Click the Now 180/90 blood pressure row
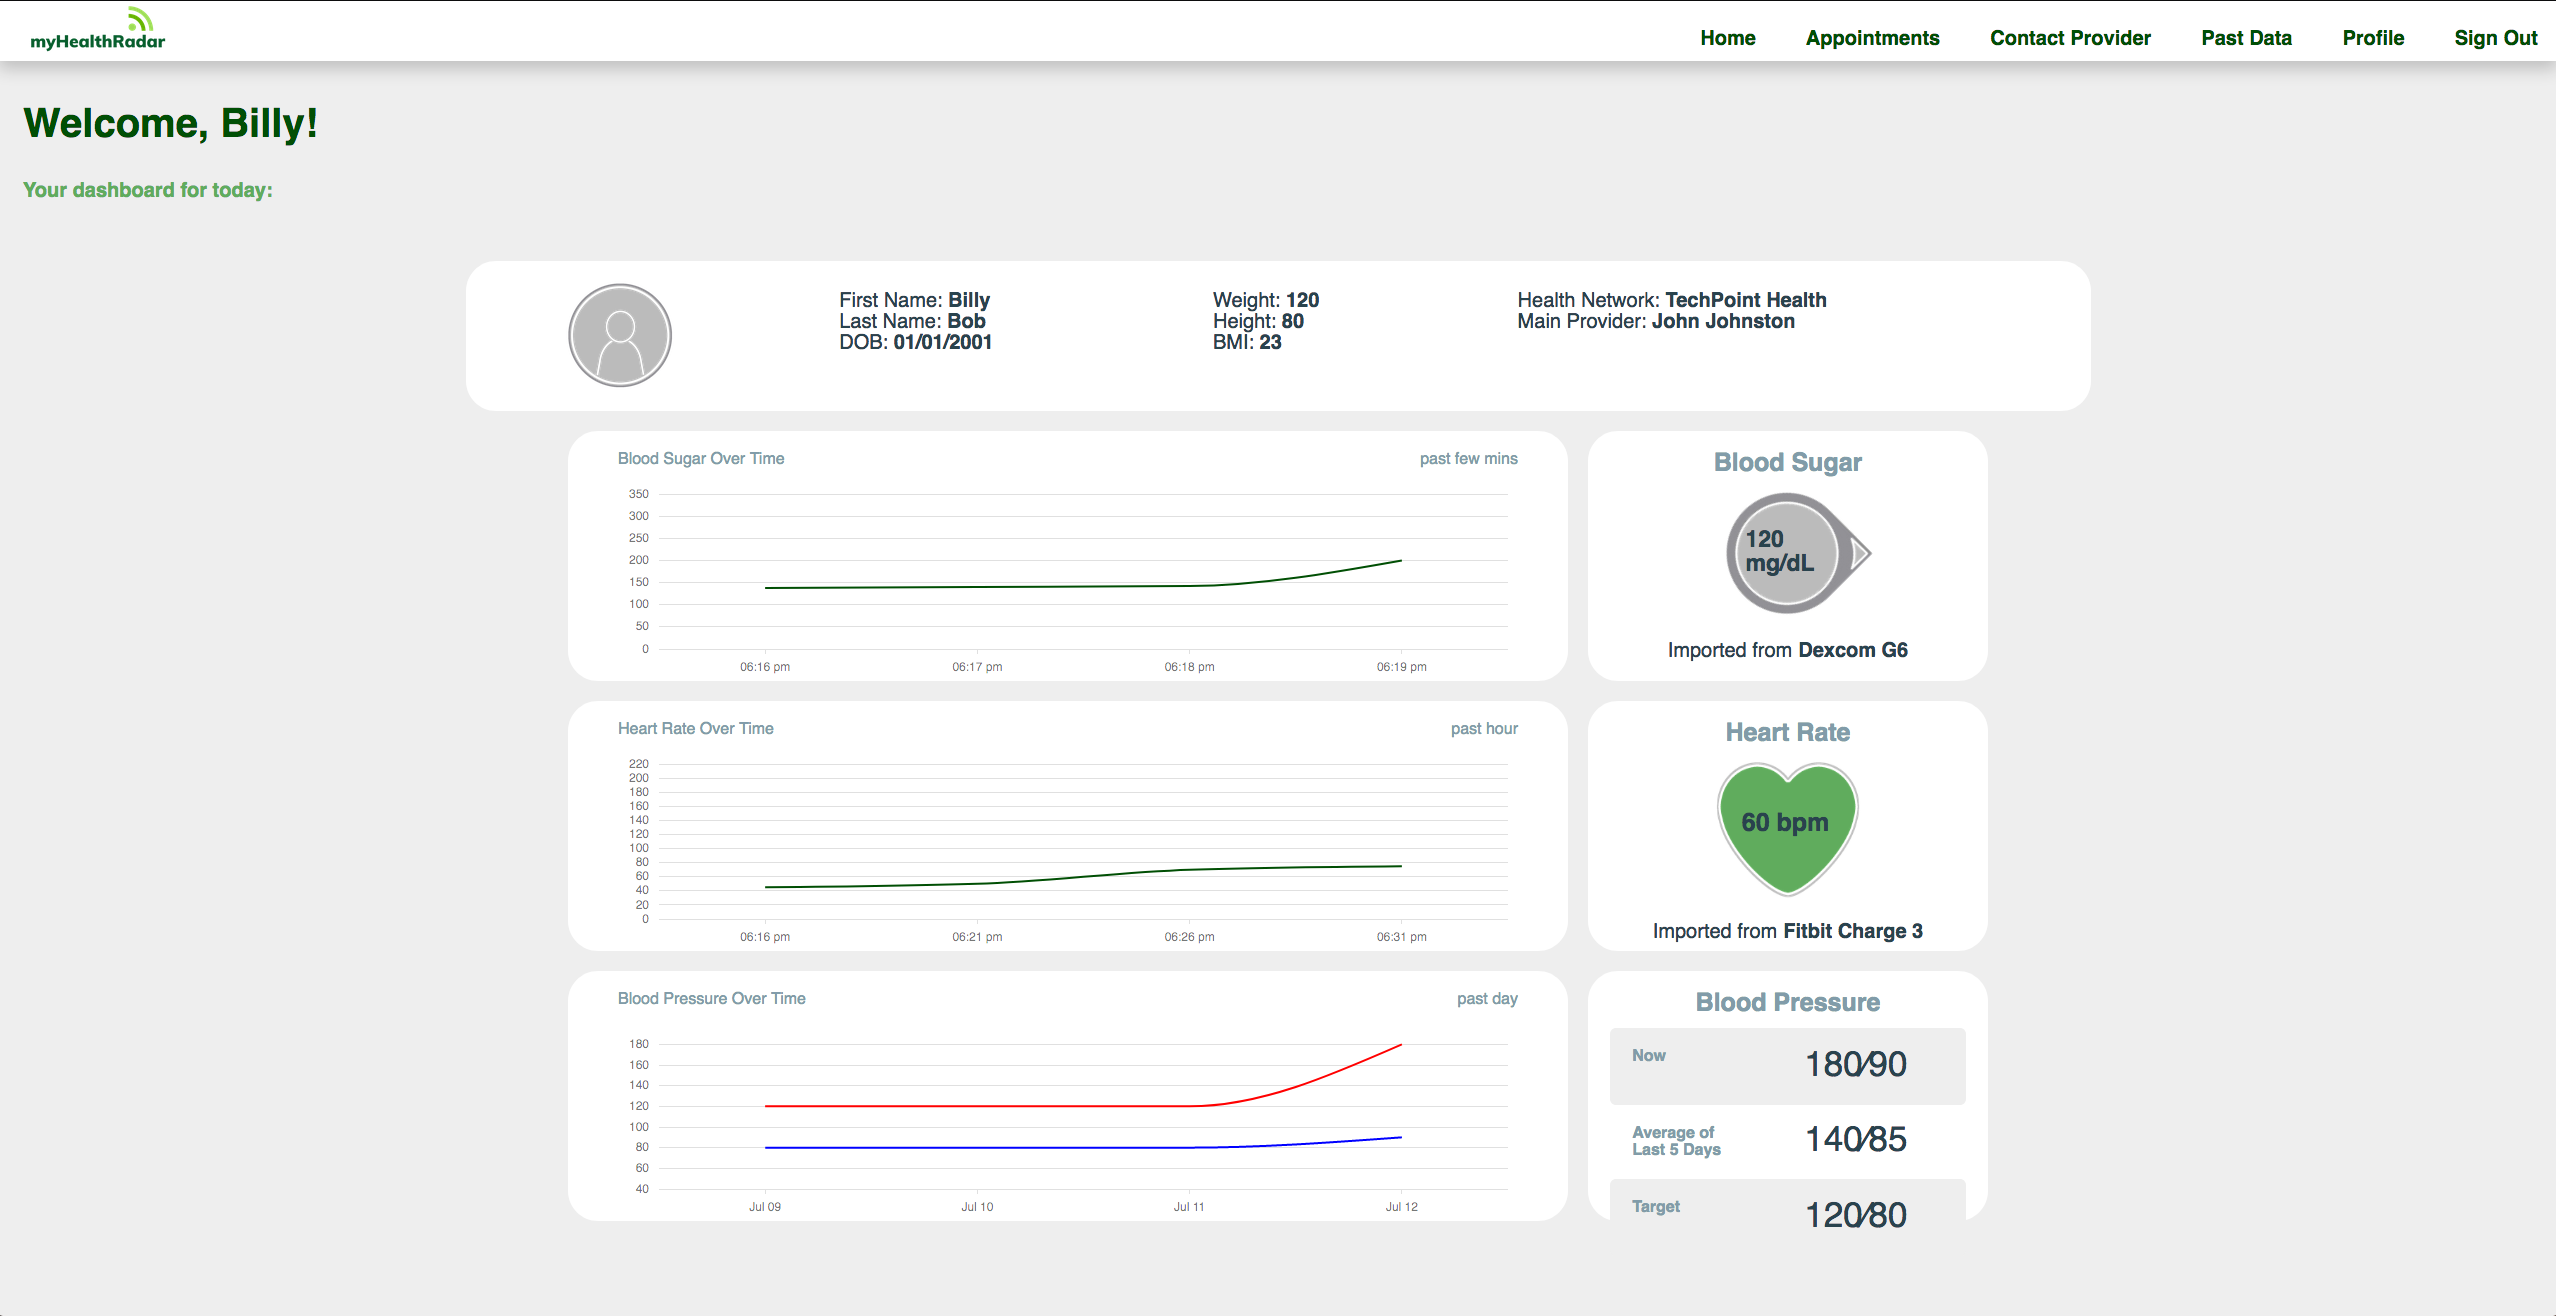 tap(1787, 1065)
